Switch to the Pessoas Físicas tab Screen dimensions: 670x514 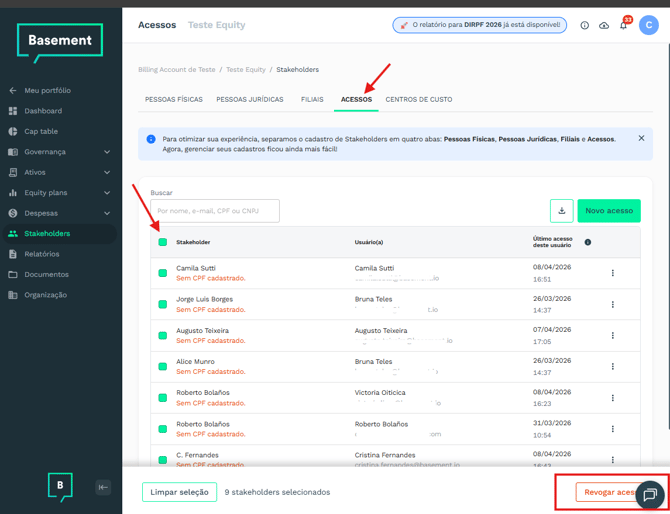point(174,100)
